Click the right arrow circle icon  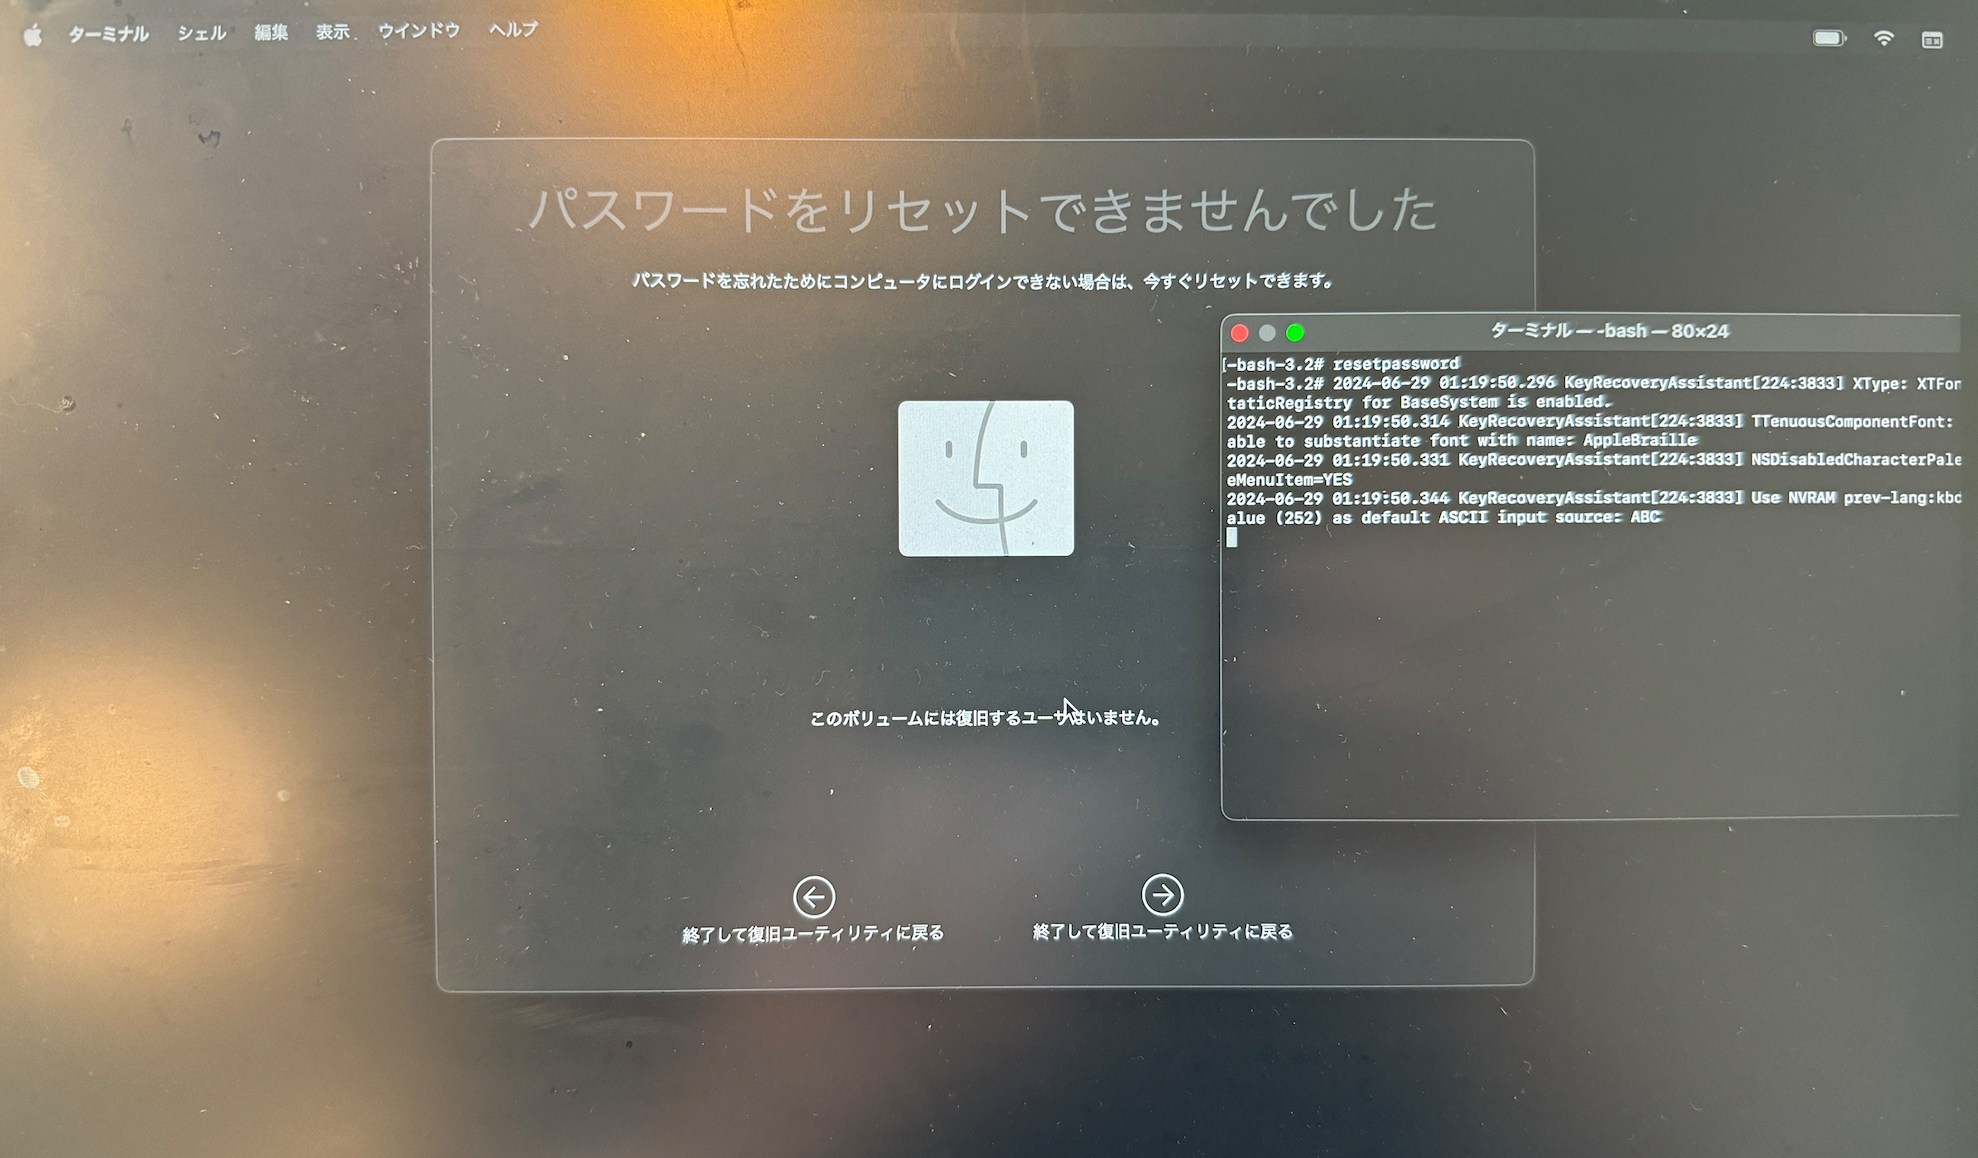[1162, 895]
